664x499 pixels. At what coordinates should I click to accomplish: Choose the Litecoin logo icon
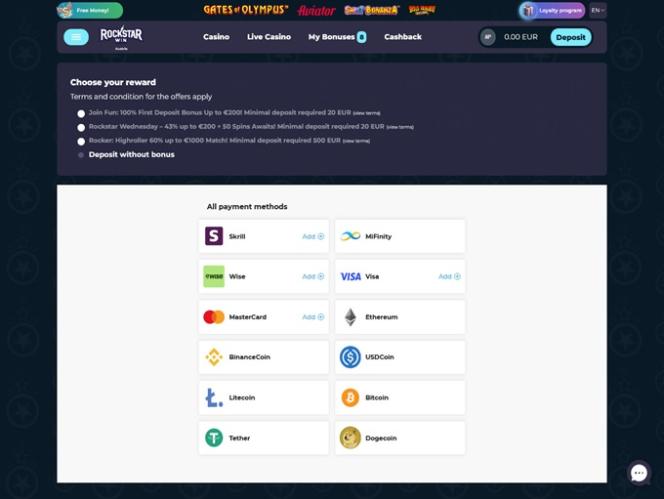pyautogui.click(x=214, y=397)
